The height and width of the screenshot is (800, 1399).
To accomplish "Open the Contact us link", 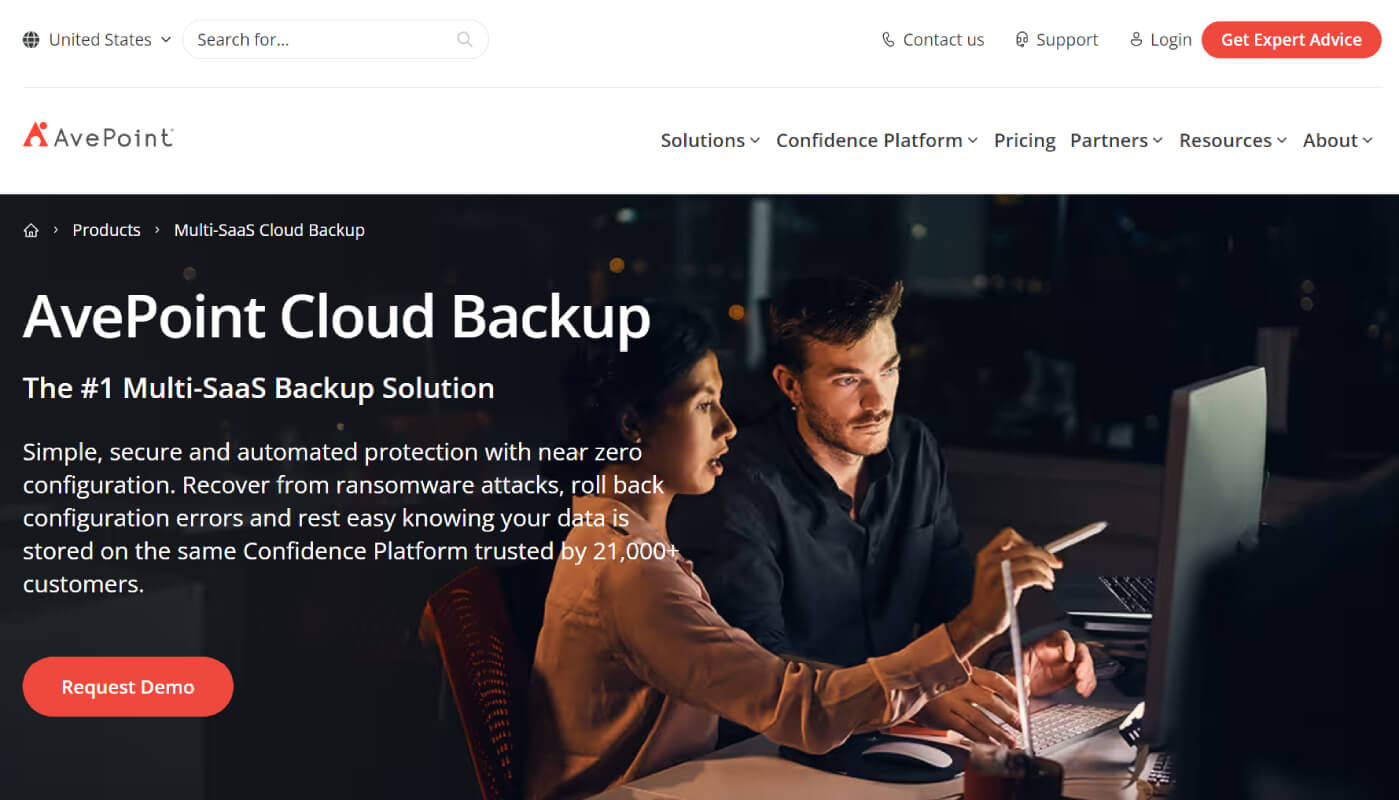I will click(933, 40).
